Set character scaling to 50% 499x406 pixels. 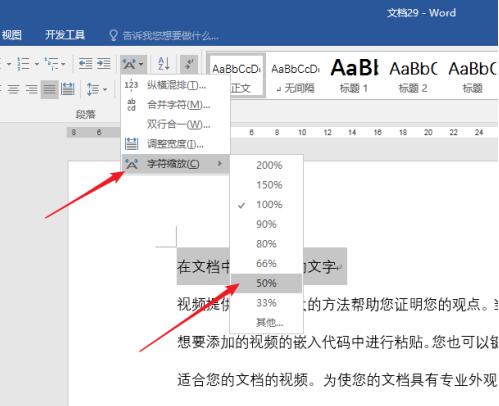[267, 283]
